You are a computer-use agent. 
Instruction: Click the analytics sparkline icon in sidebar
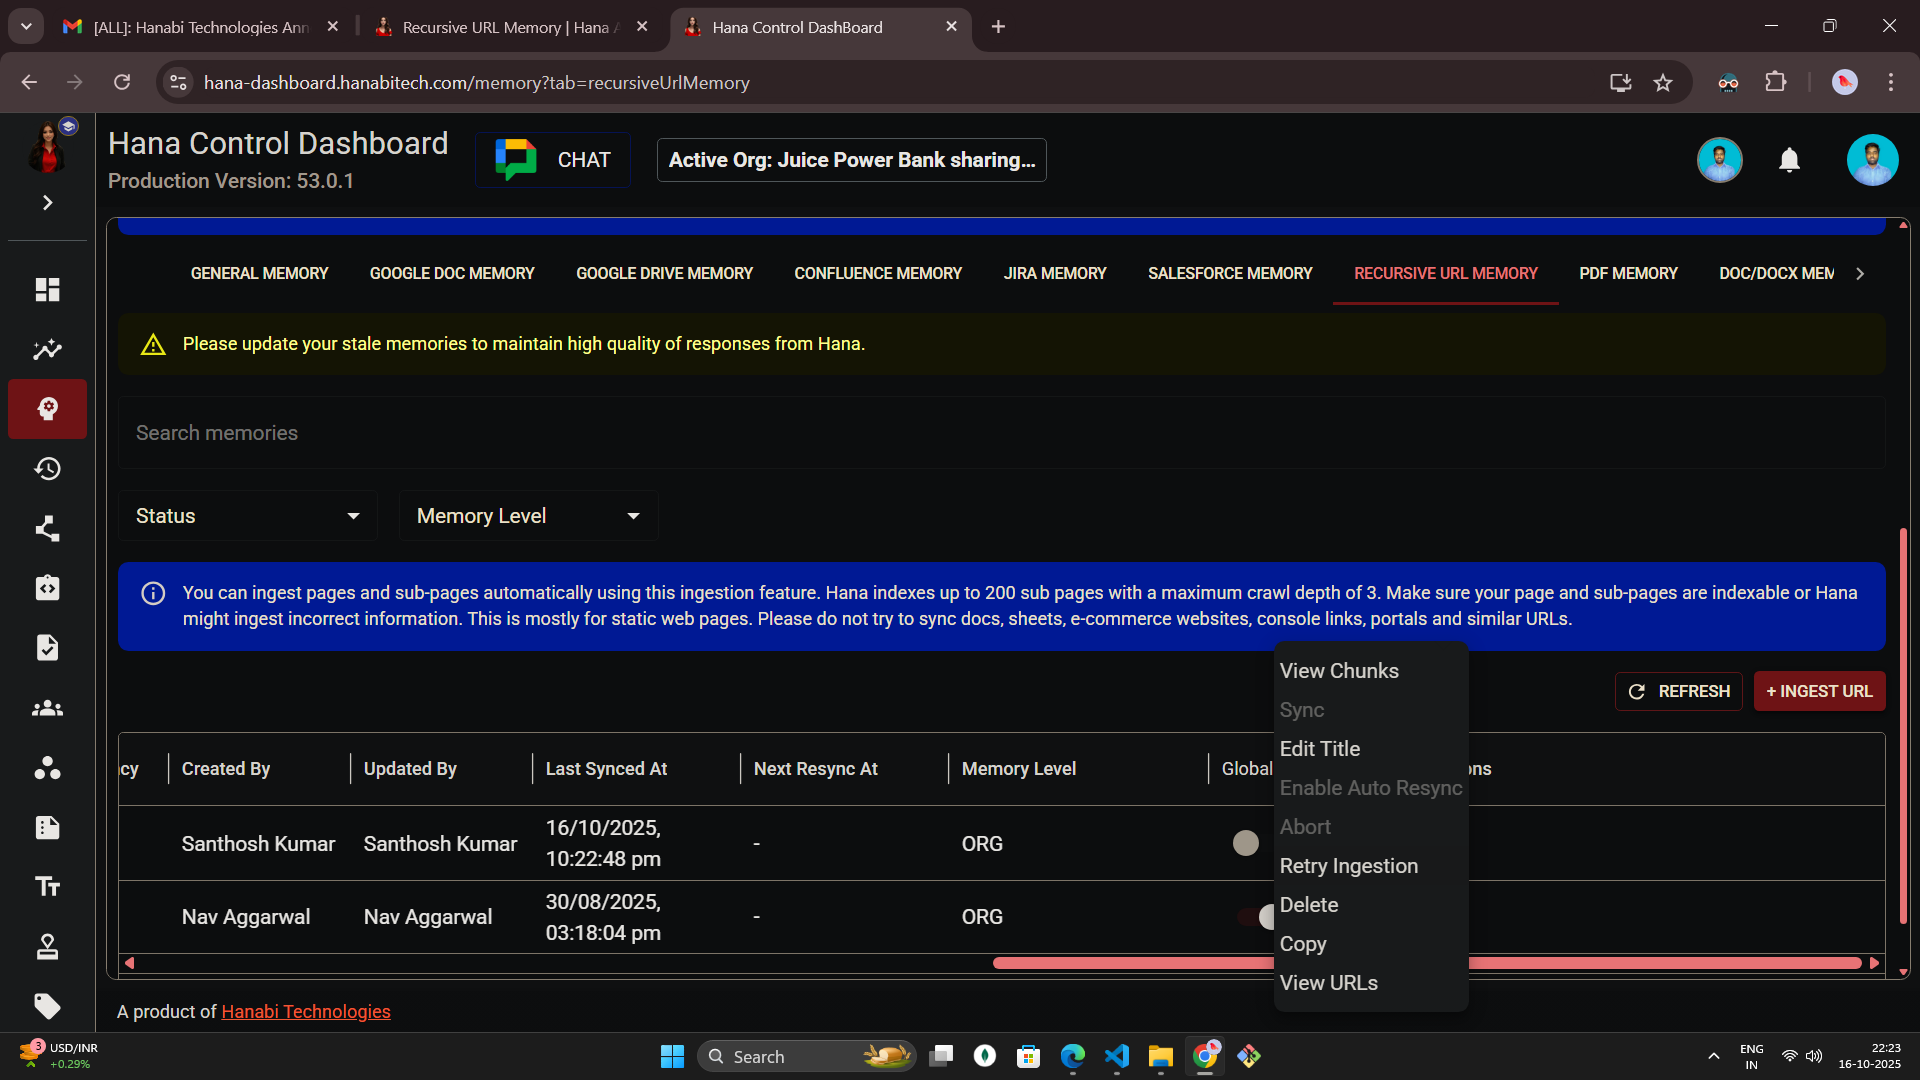(47, 349)
